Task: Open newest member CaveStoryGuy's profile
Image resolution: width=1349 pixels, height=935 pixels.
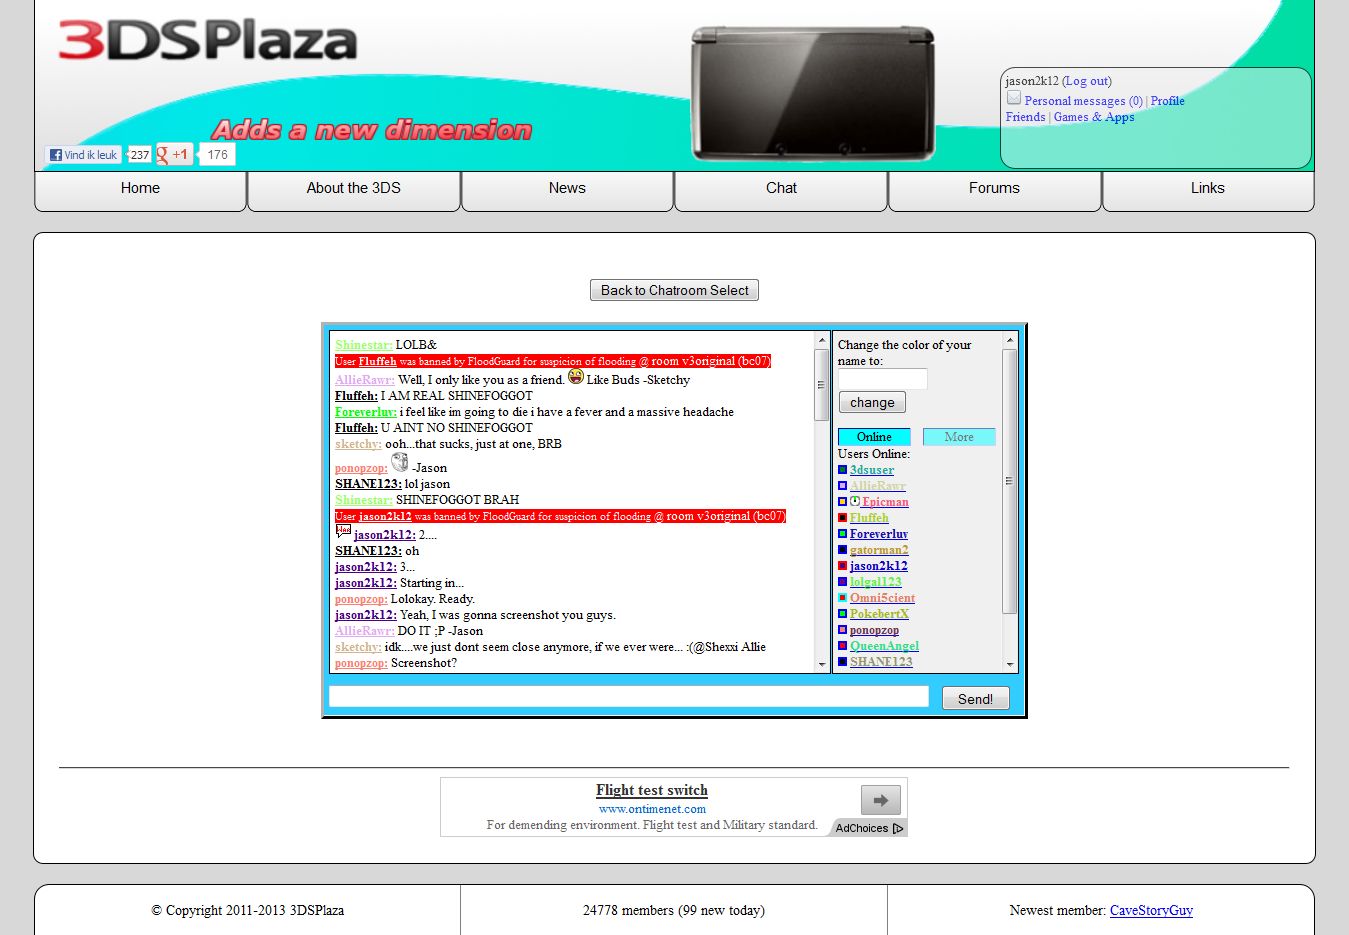Action: coord(1151,910)
